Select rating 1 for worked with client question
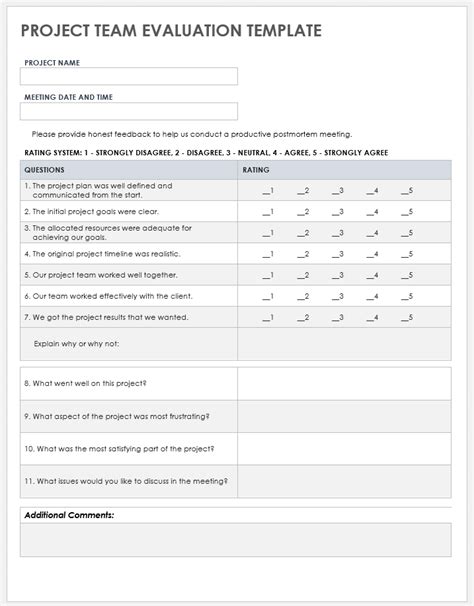This screenshot has height=606, width=474. pyautogui.click(x=268, y=296)
